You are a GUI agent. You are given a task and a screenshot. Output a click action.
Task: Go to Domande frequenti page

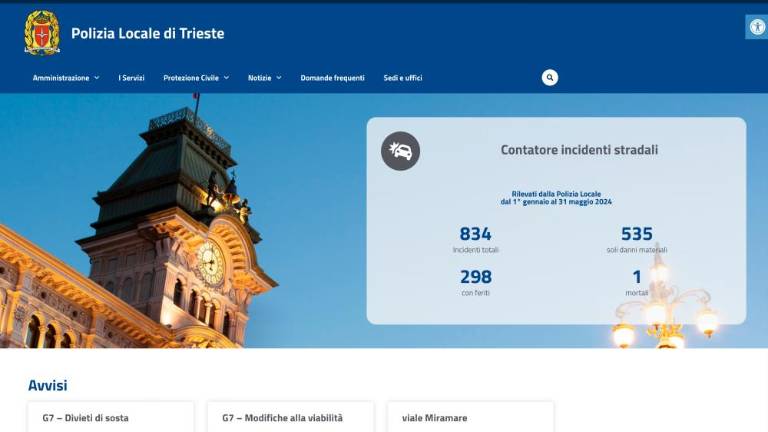[x=332, y=78]
